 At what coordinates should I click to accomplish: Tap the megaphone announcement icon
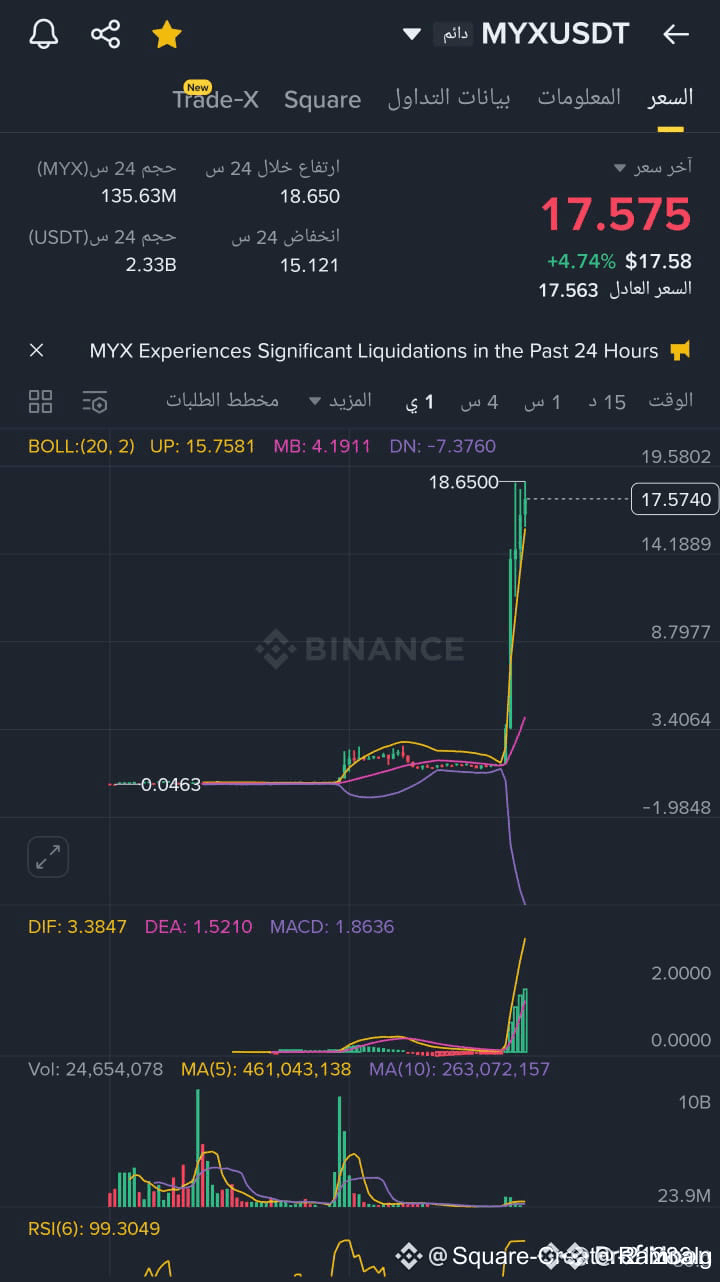pyautogui.click(x=681, y=351)
